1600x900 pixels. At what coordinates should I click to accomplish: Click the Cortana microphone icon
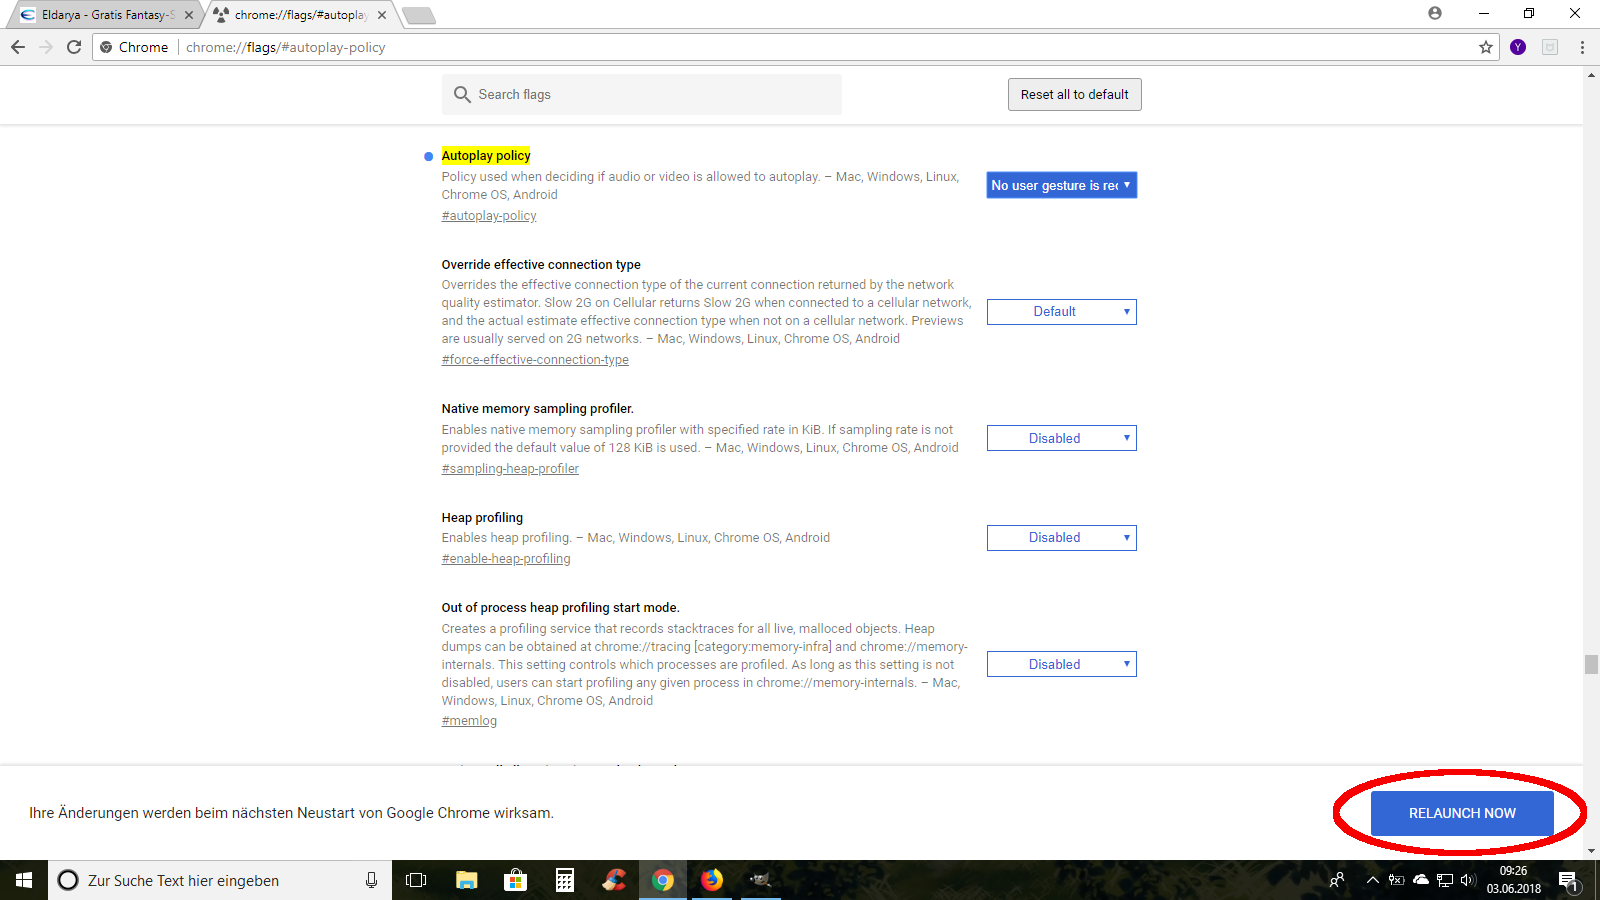pos(371,880)
